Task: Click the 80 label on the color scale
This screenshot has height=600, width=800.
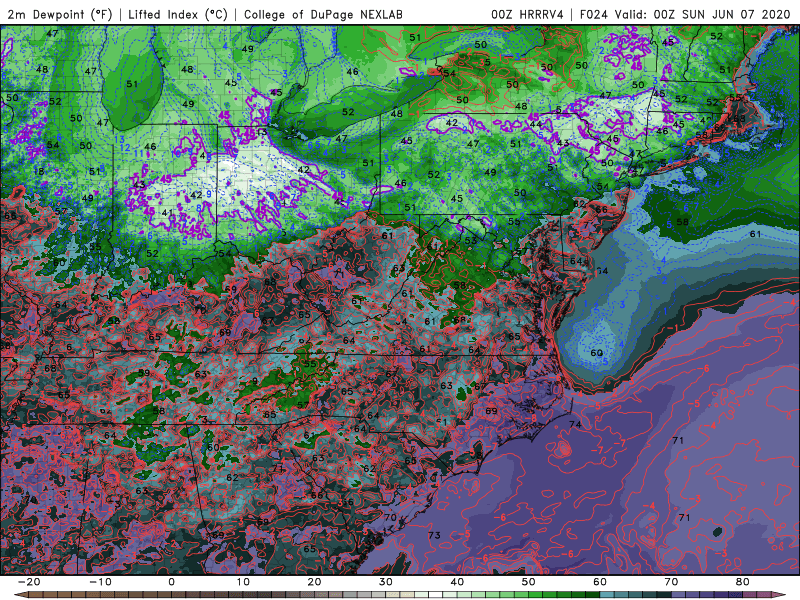Action: click(743, 582)
